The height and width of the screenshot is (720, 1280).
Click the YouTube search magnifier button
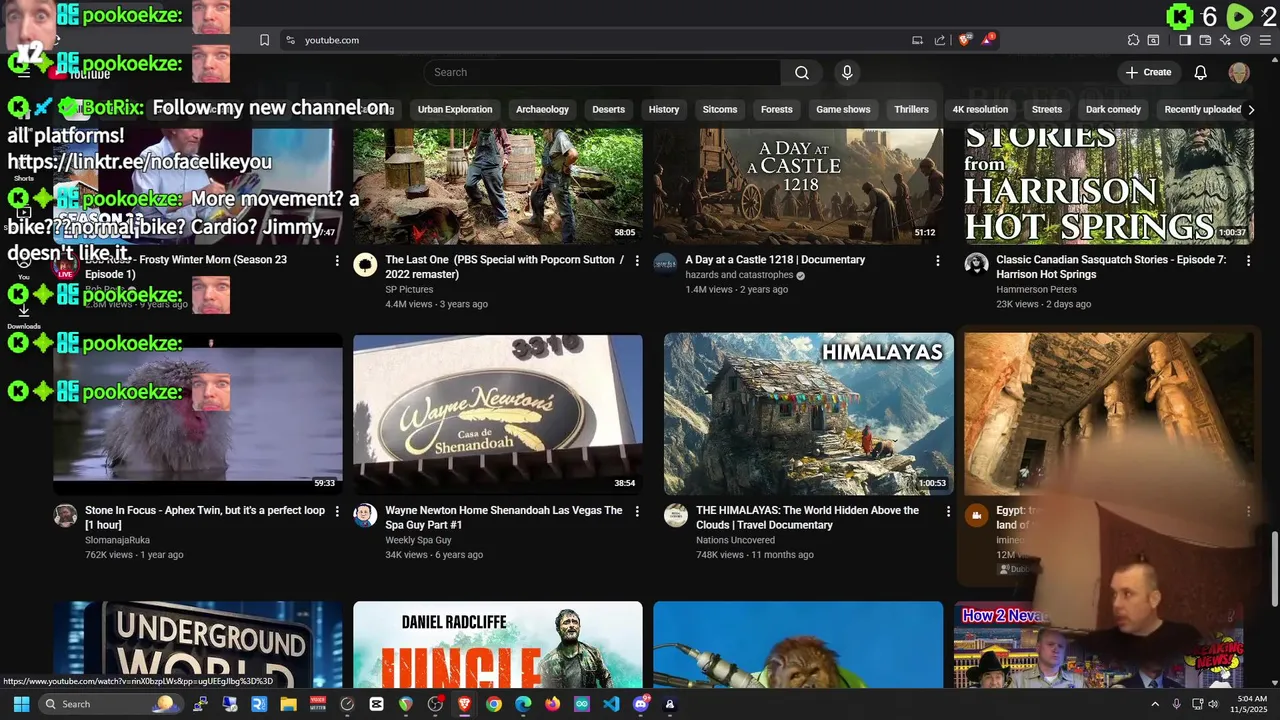click(802, 72)
